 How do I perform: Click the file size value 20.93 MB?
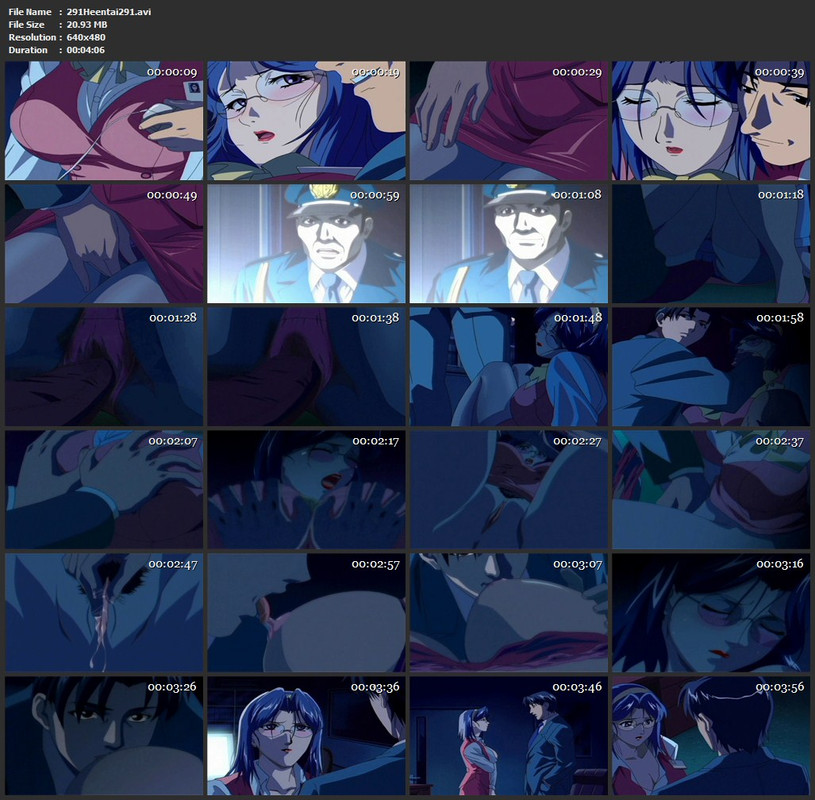pyautogui.click(x=87, y=24)
